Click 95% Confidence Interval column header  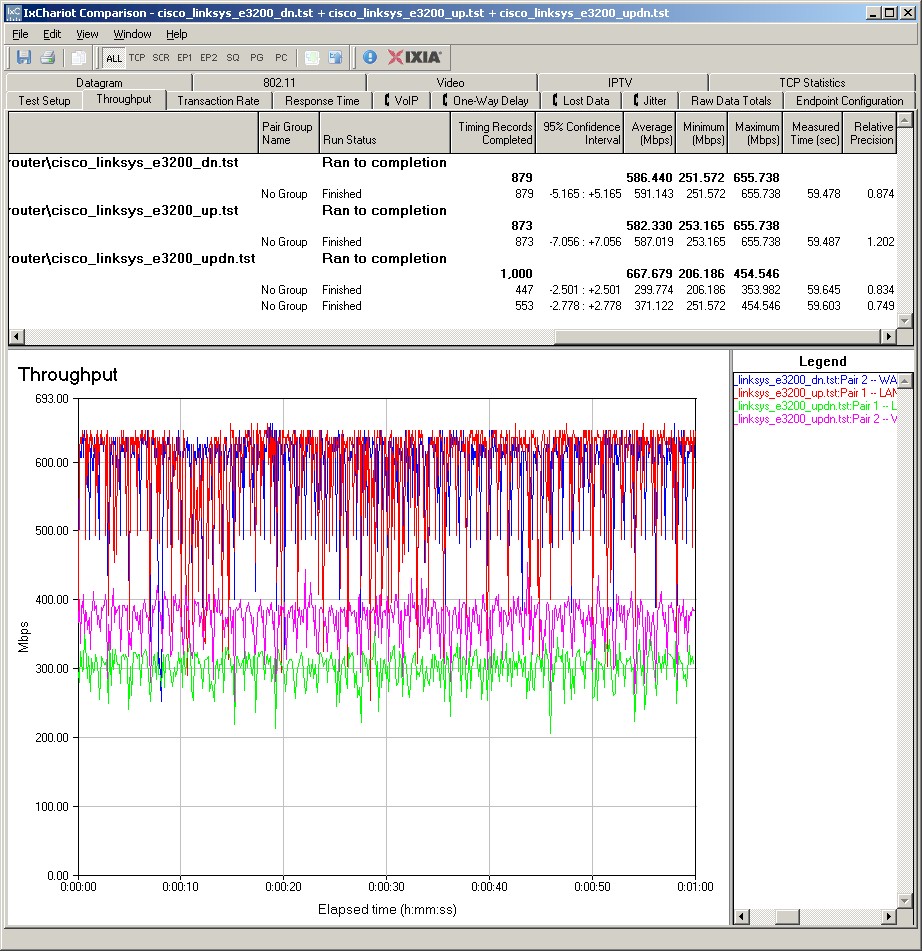(x=580, y=133)
